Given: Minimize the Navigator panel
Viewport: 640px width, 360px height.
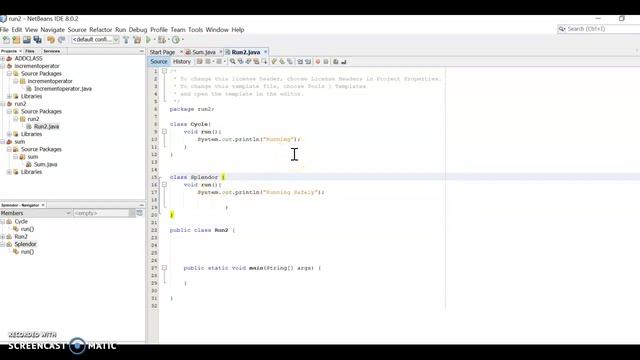Looking at the screenshot, I should (x=142, y=205).
